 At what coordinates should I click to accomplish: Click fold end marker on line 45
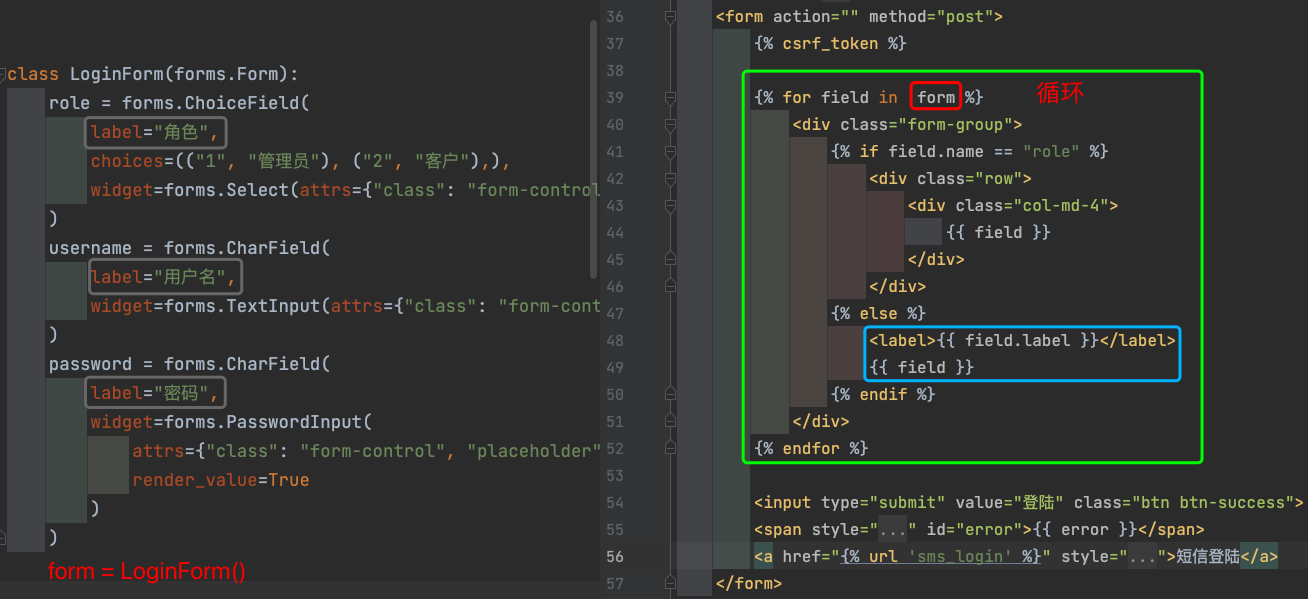point(670,260)
